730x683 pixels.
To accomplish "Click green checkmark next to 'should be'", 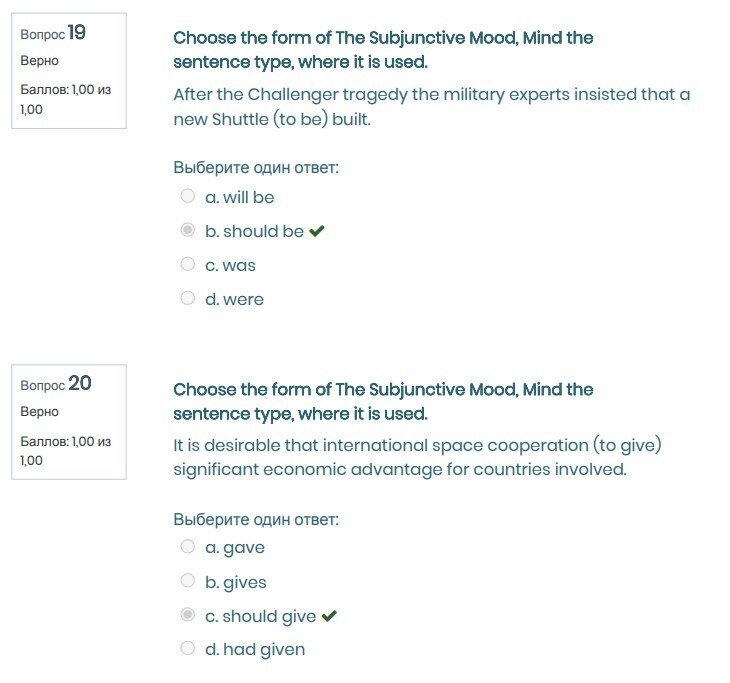I will tap(317, 231).
